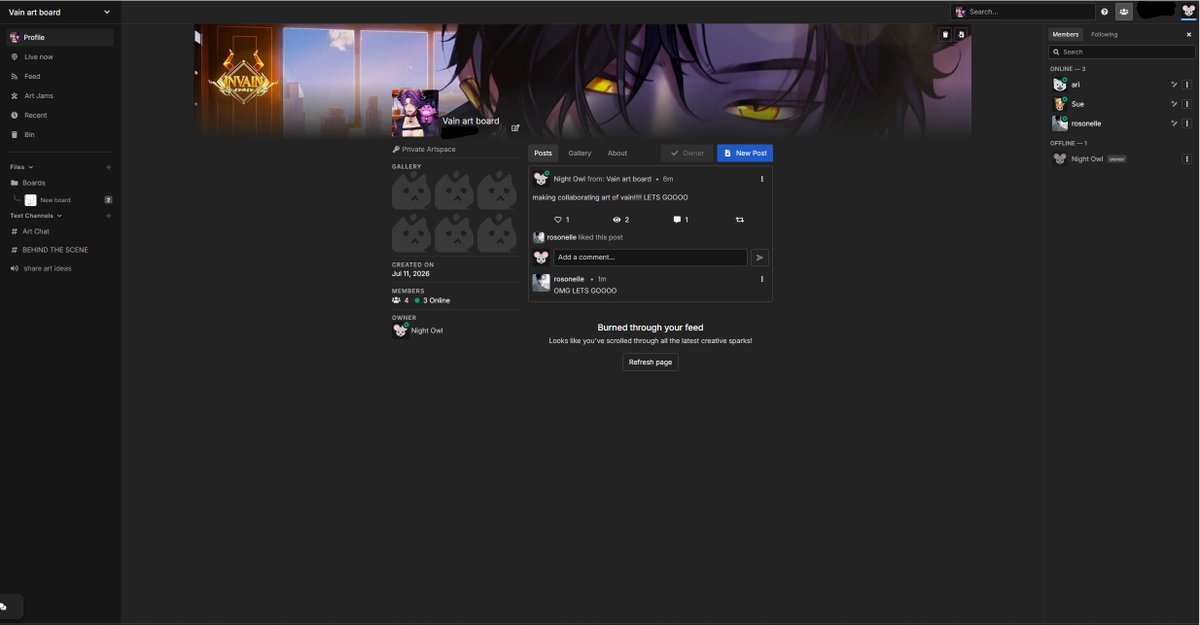This screenshot has width=1200, height=625.
Task: Send the comment with arrow button
Action: coord(760,257)
